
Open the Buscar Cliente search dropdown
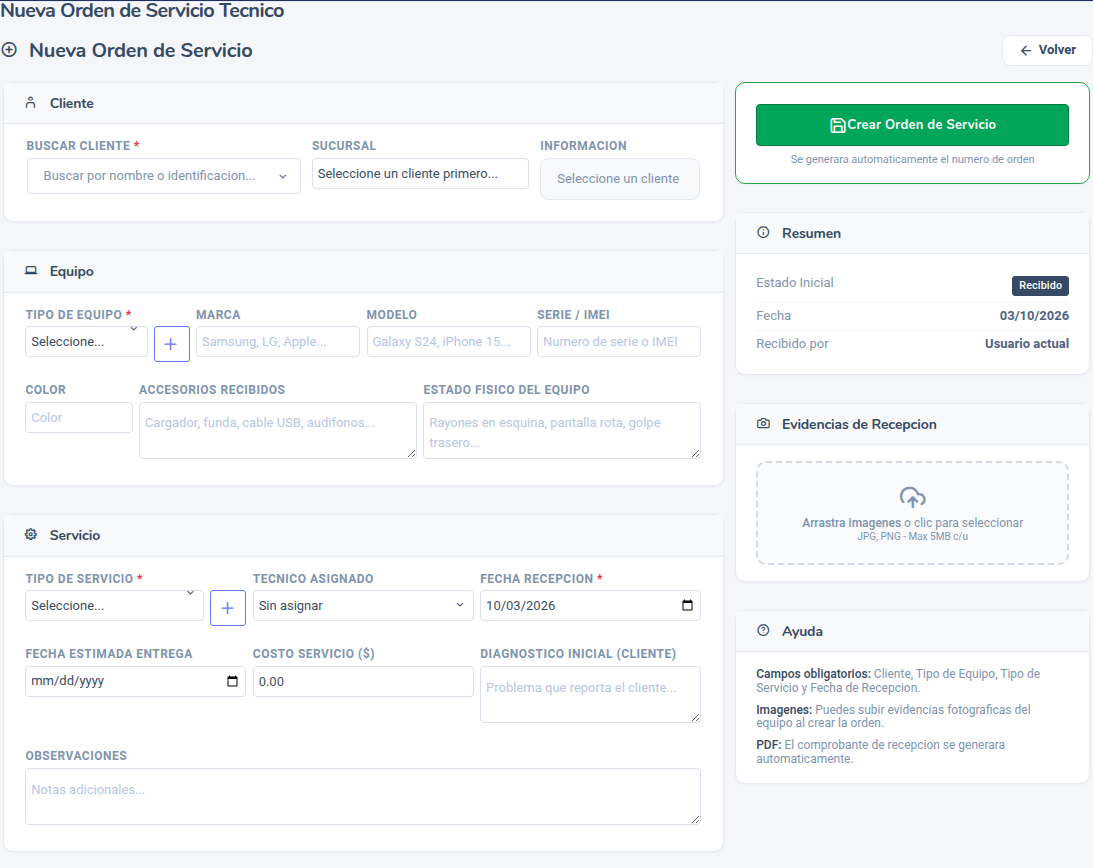[164, 176]
